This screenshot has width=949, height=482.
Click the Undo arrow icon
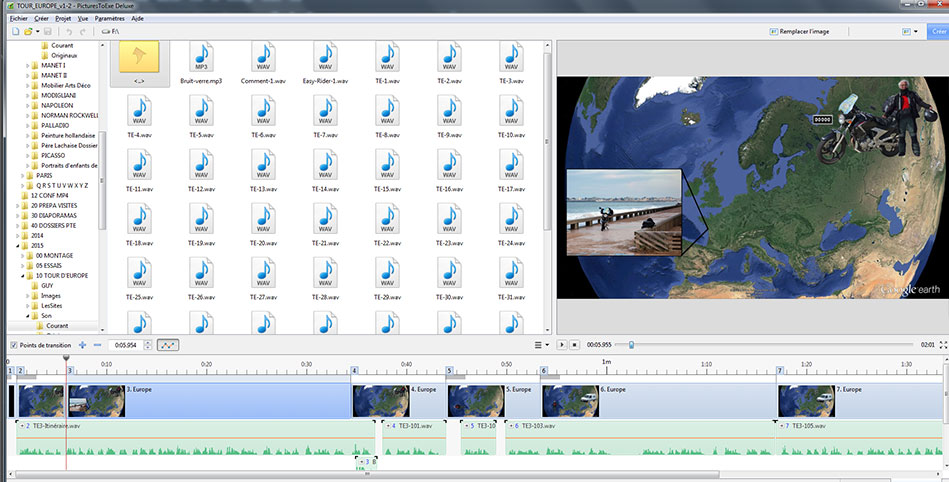pyautogui.click(x=69, y=31)
